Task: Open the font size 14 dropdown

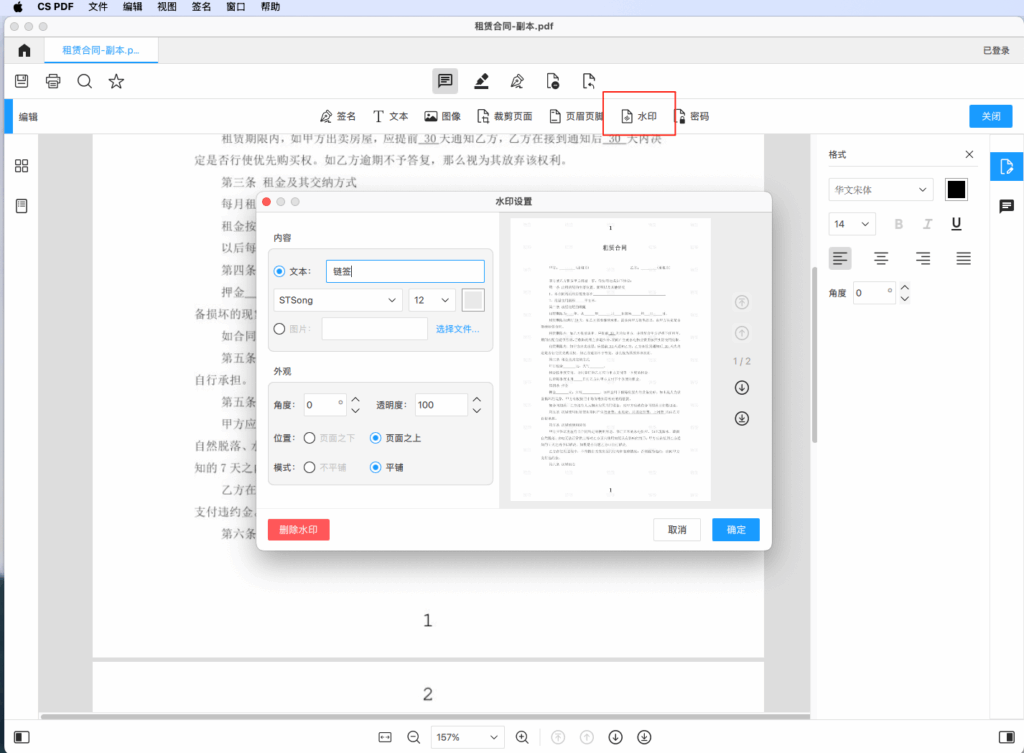Action: (852, 224)
